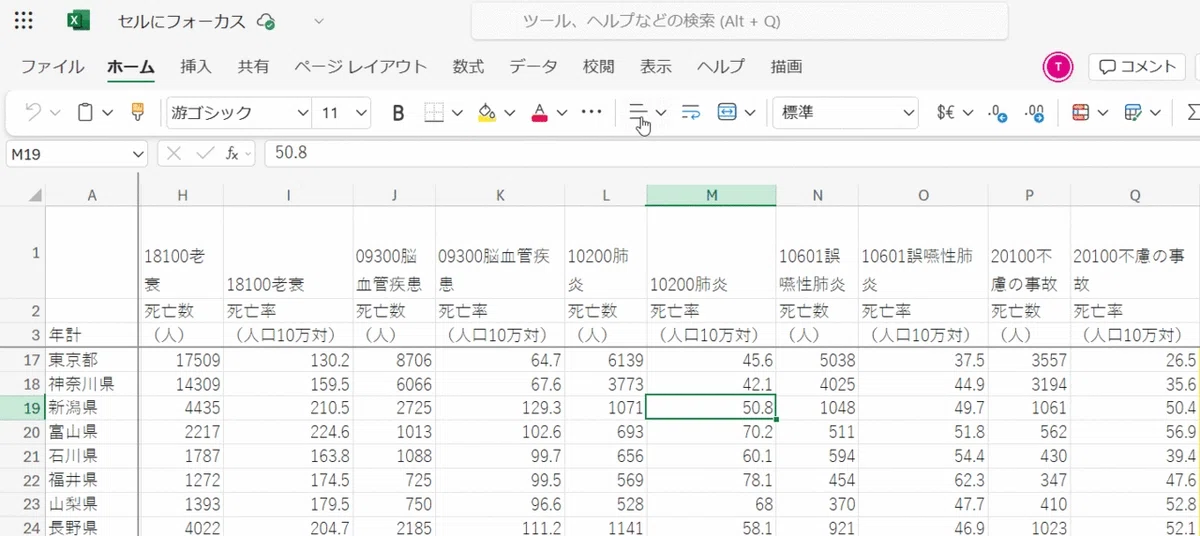Click cell containing 東京都

click(x=91, y=359)
